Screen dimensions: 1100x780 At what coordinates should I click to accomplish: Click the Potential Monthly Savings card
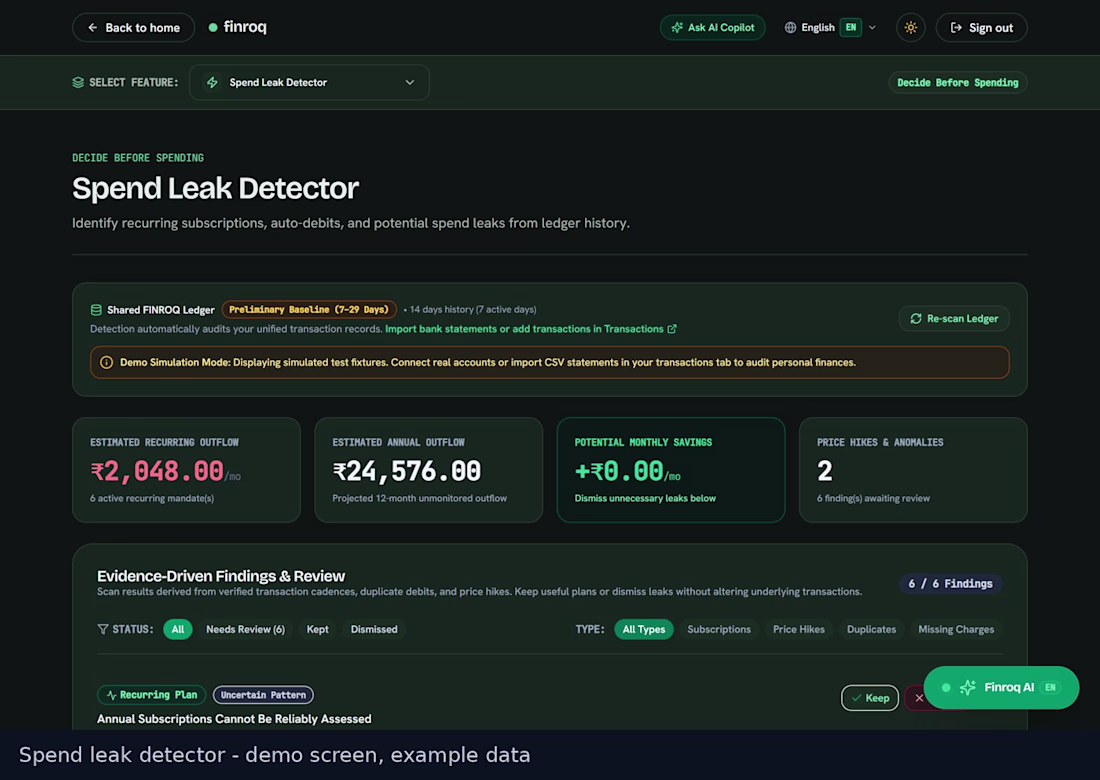(x=671, y=470)
